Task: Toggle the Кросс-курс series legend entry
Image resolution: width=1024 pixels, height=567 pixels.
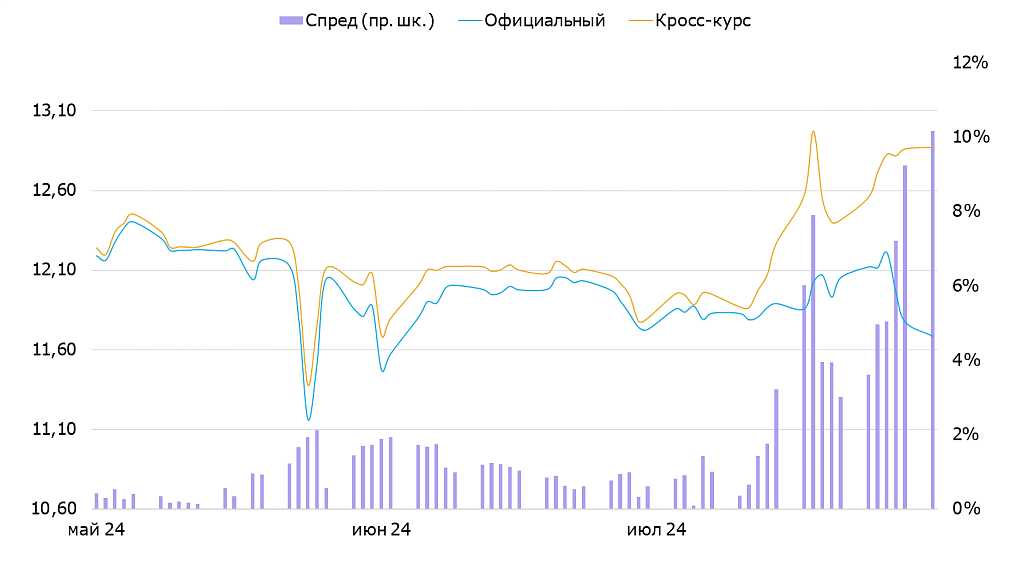Action: tap(703, 20)
